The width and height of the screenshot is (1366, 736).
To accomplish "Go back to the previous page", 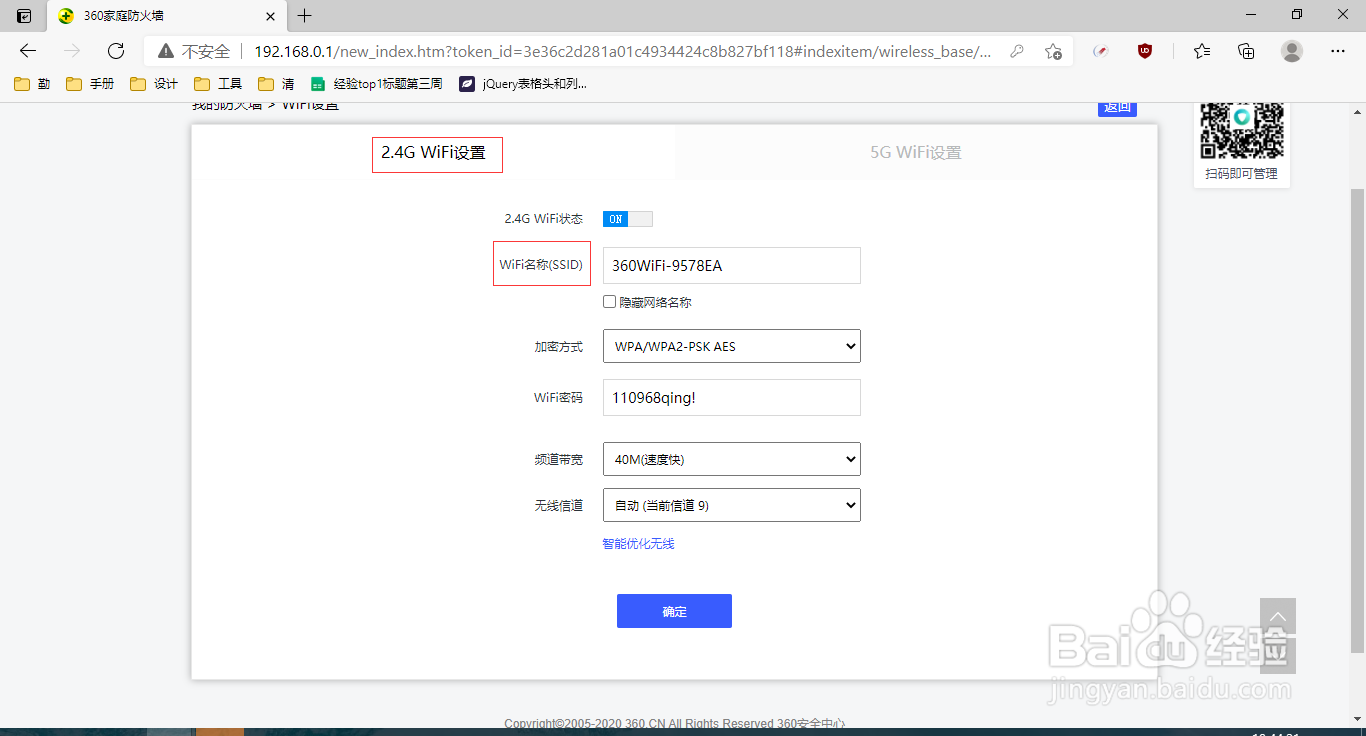I will click(28, 51).
